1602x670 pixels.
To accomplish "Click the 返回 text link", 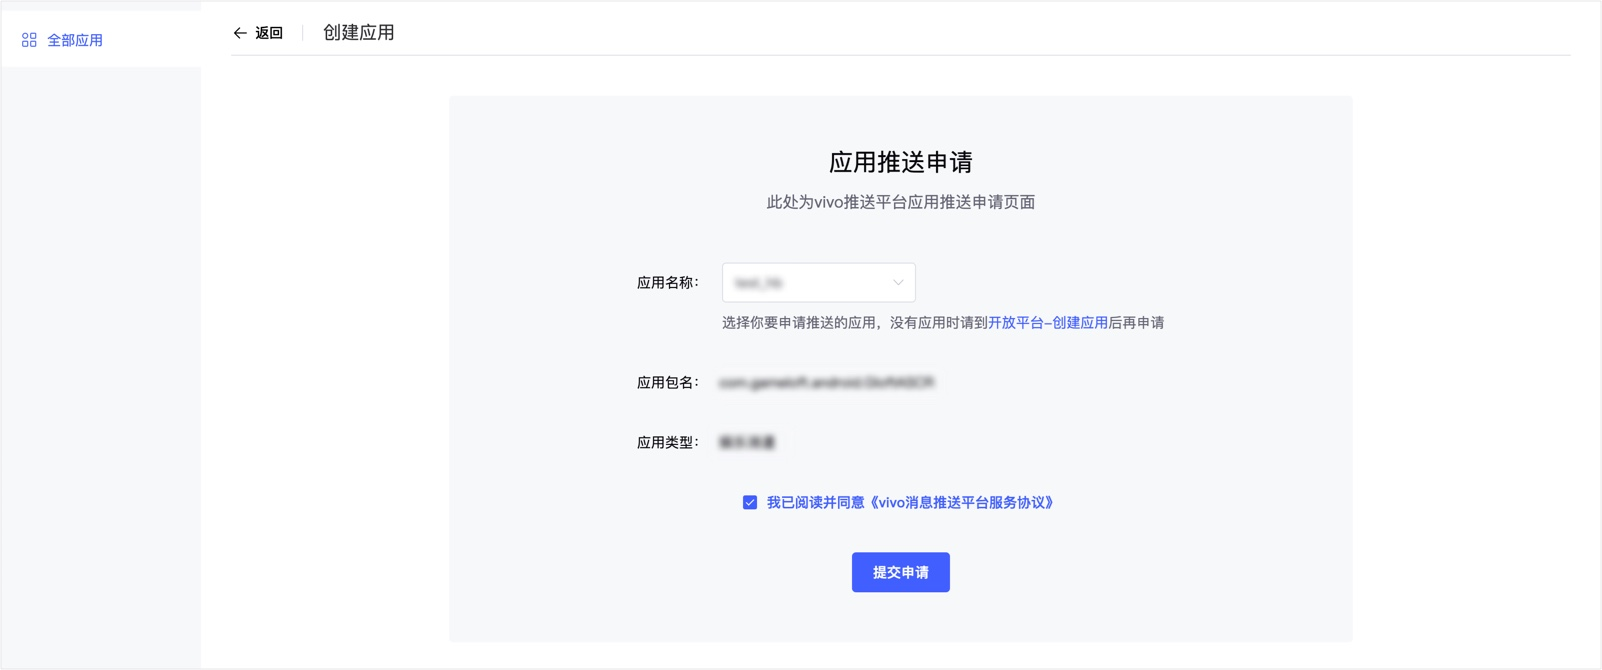I will pos(269,33).
